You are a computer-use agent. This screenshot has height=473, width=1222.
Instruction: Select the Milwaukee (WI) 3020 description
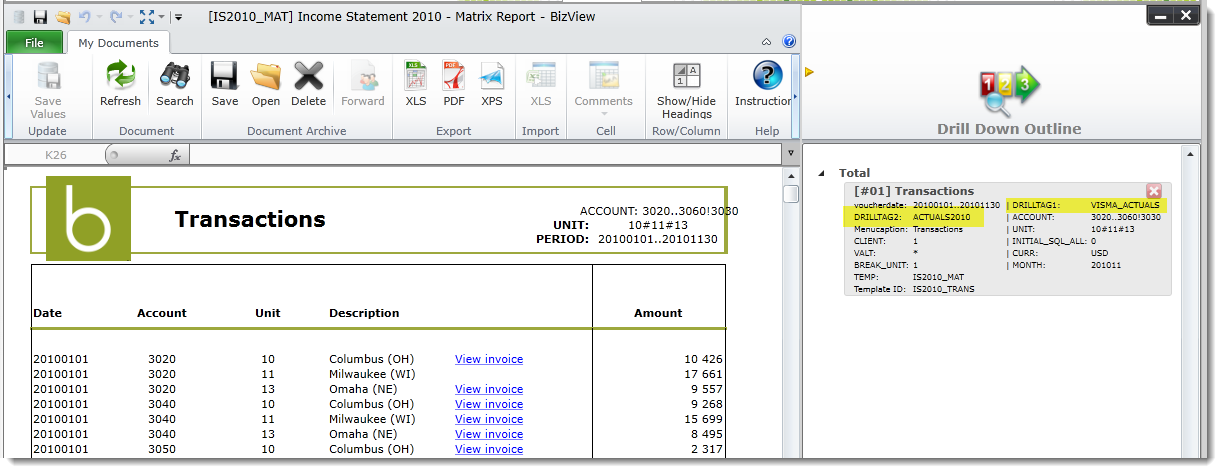tap(373, 374)
